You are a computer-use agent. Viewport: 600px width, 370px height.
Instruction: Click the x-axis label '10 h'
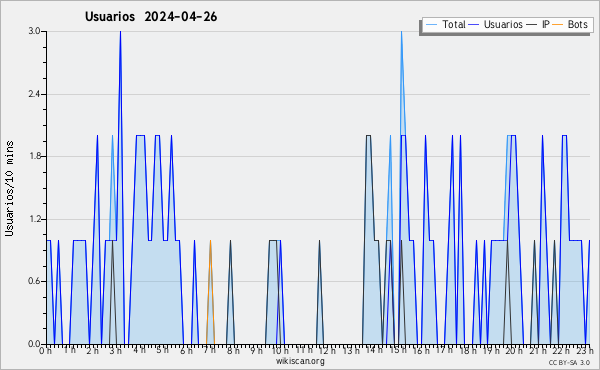point(280,350)
